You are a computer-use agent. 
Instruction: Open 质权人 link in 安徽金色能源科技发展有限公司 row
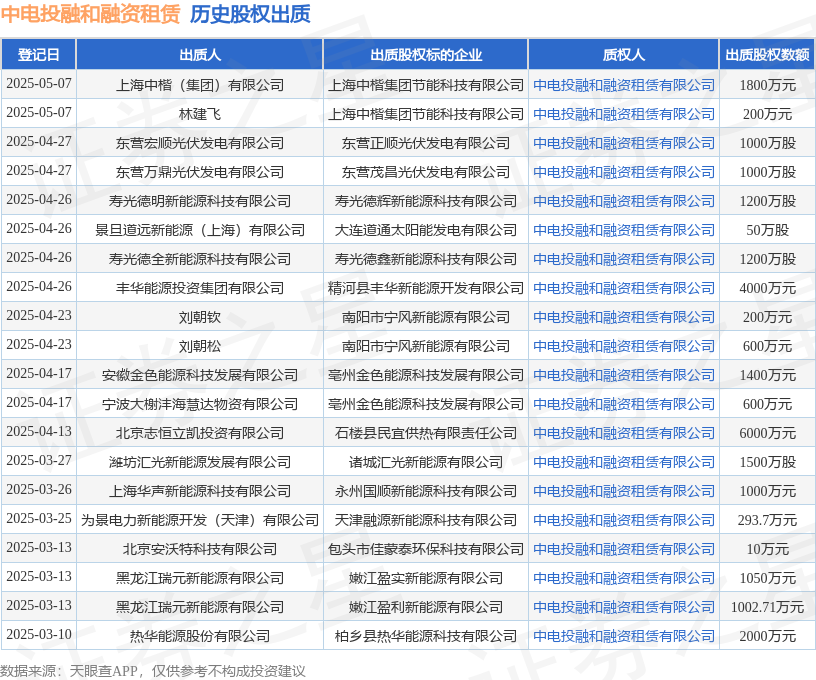click(x=623, y=375)
